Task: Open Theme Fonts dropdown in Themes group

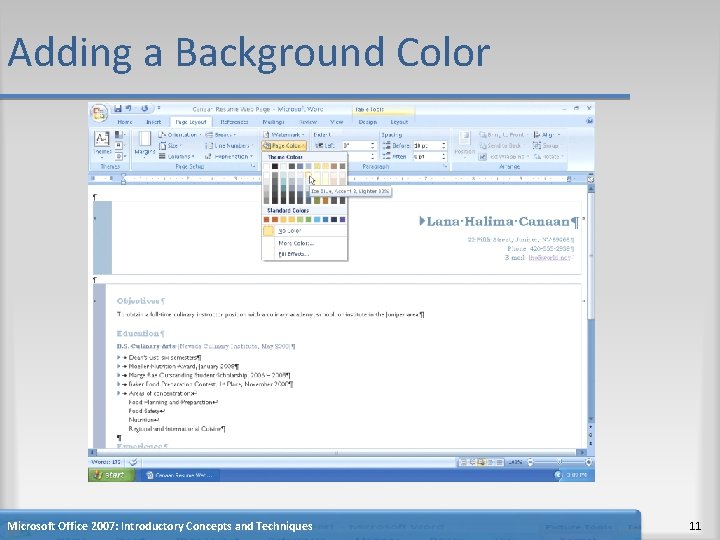Action: 119,146
